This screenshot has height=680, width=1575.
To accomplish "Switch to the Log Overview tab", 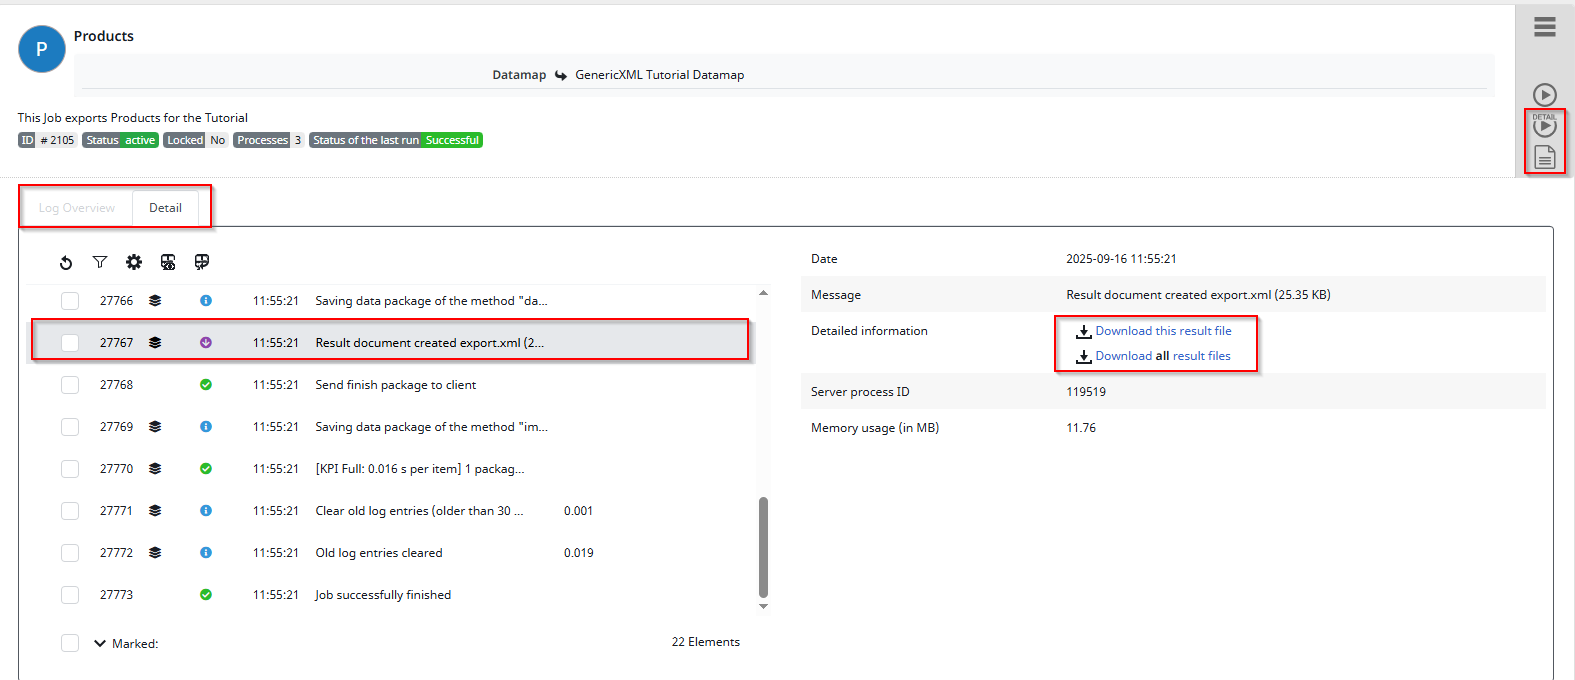I will [77, 208].
